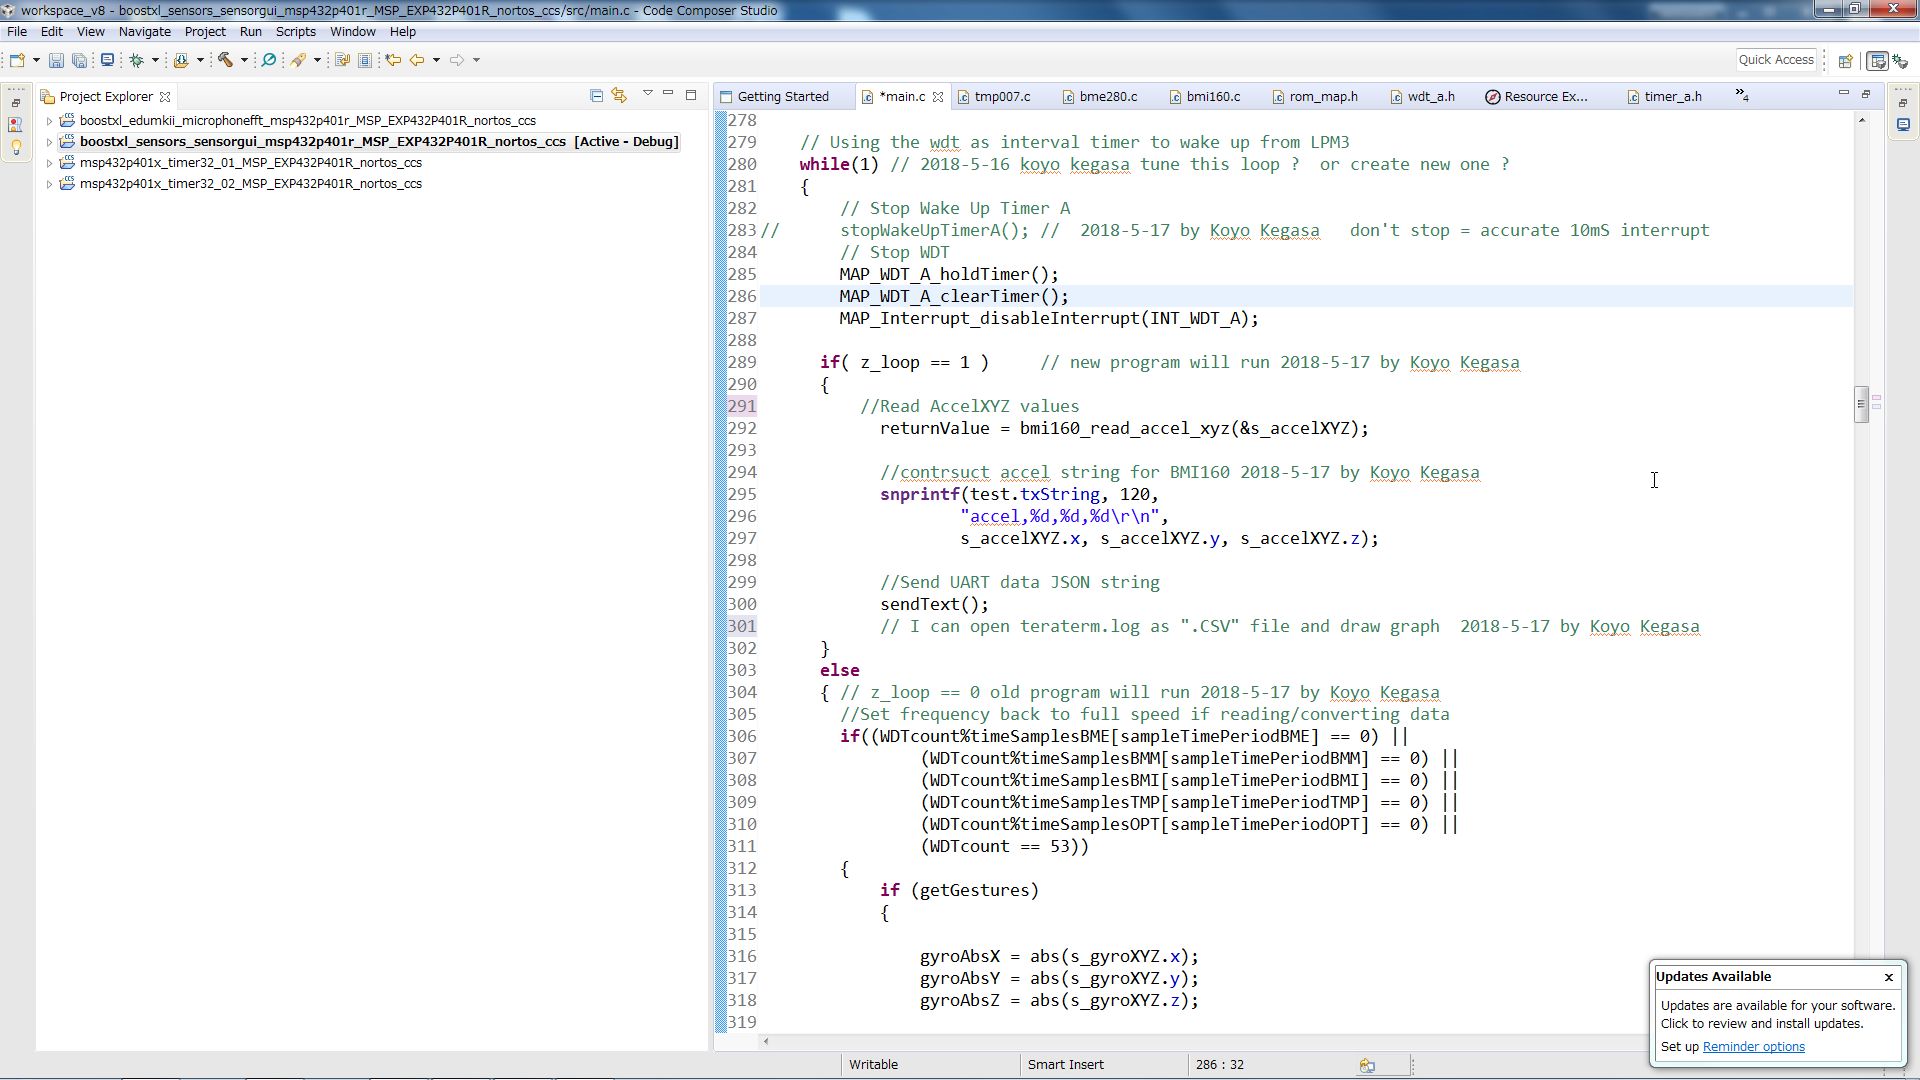1920x1080 pixels.
Task: Expand the msp432p401x_timer32_01 project node
Action: point(49,163)
